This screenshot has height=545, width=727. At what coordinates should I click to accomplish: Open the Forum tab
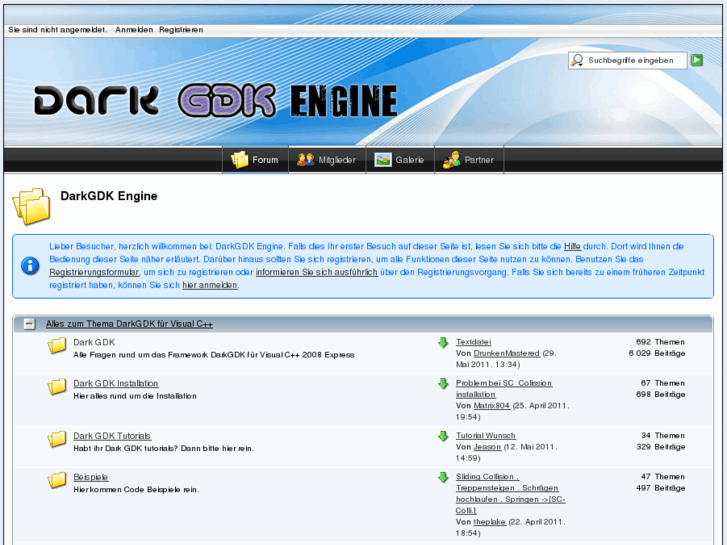[255, 160]
